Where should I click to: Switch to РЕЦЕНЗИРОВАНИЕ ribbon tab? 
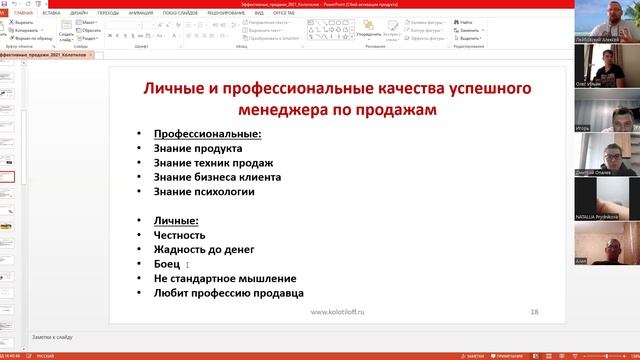(x=226, y=13)
